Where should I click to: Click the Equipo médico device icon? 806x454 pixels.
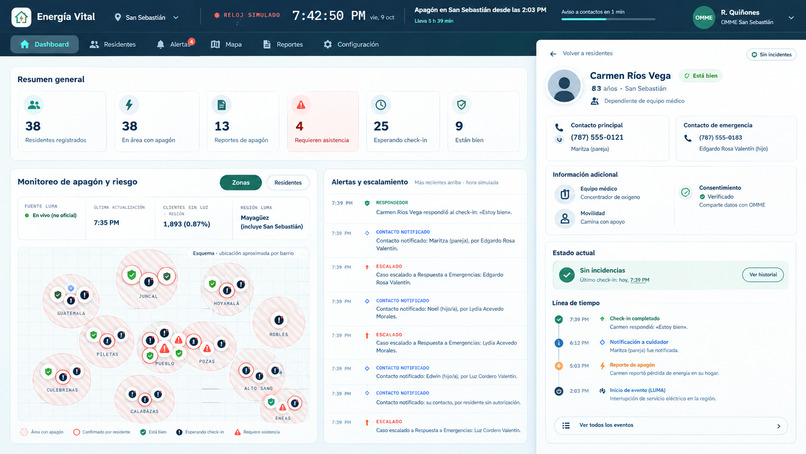pos(565,194)
